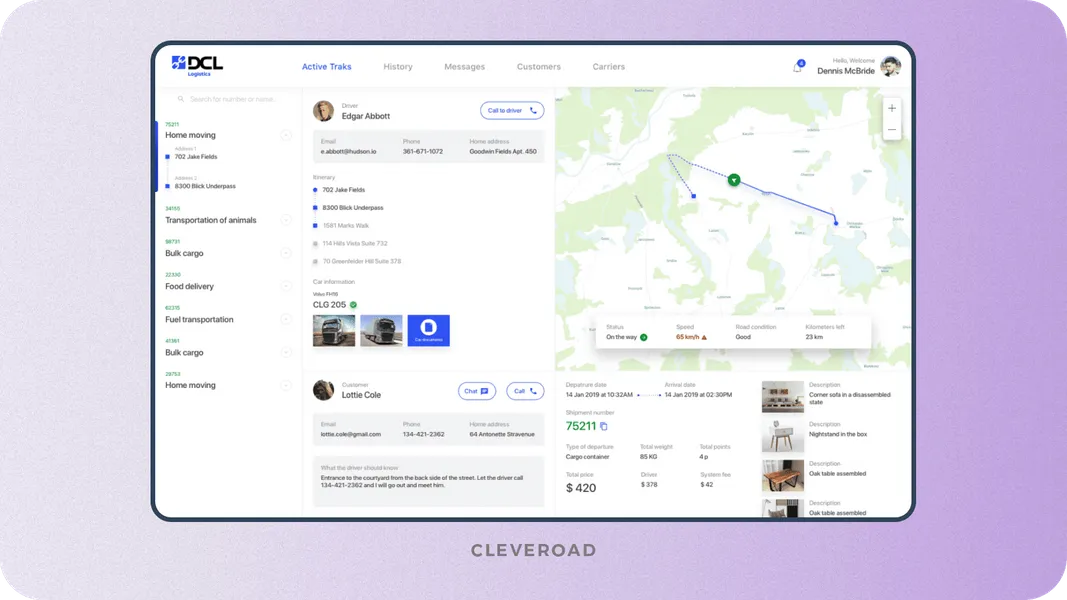The image size is (1067, 600).
Task: Open the blue car documents tile
Action: click(429, 330)
